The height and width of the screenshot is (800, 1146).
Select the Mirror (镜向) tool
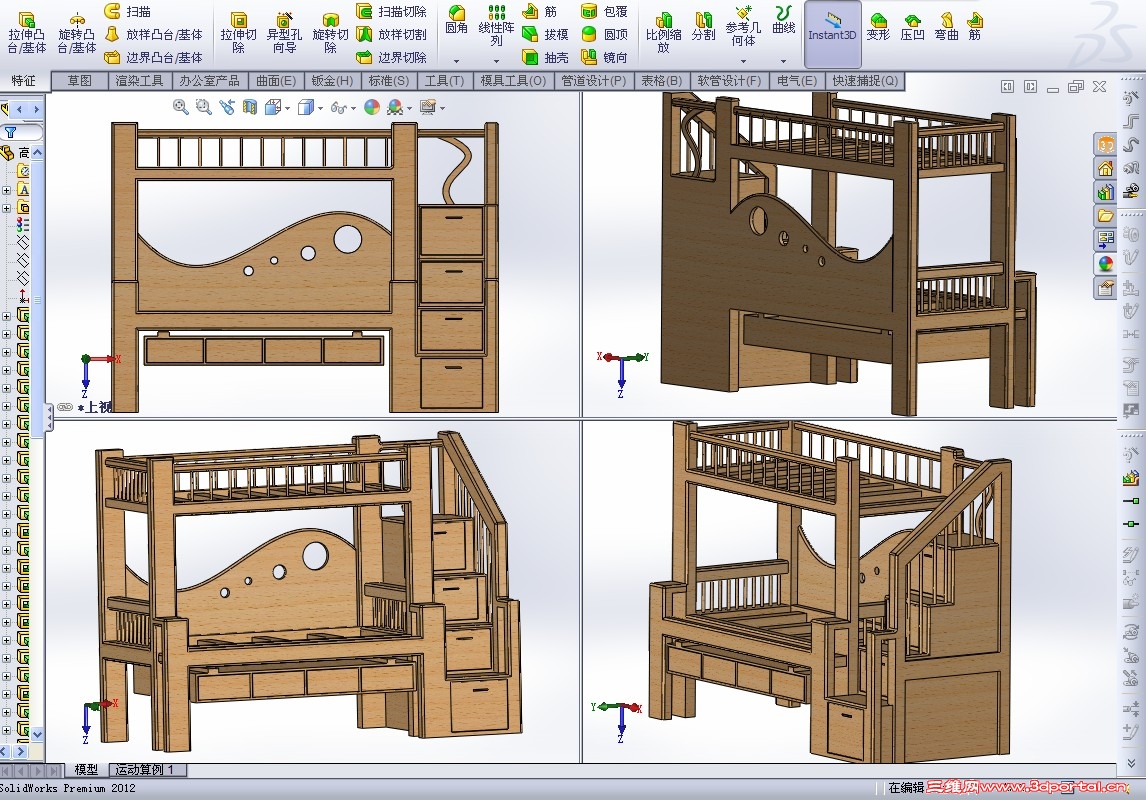(604, 57)
